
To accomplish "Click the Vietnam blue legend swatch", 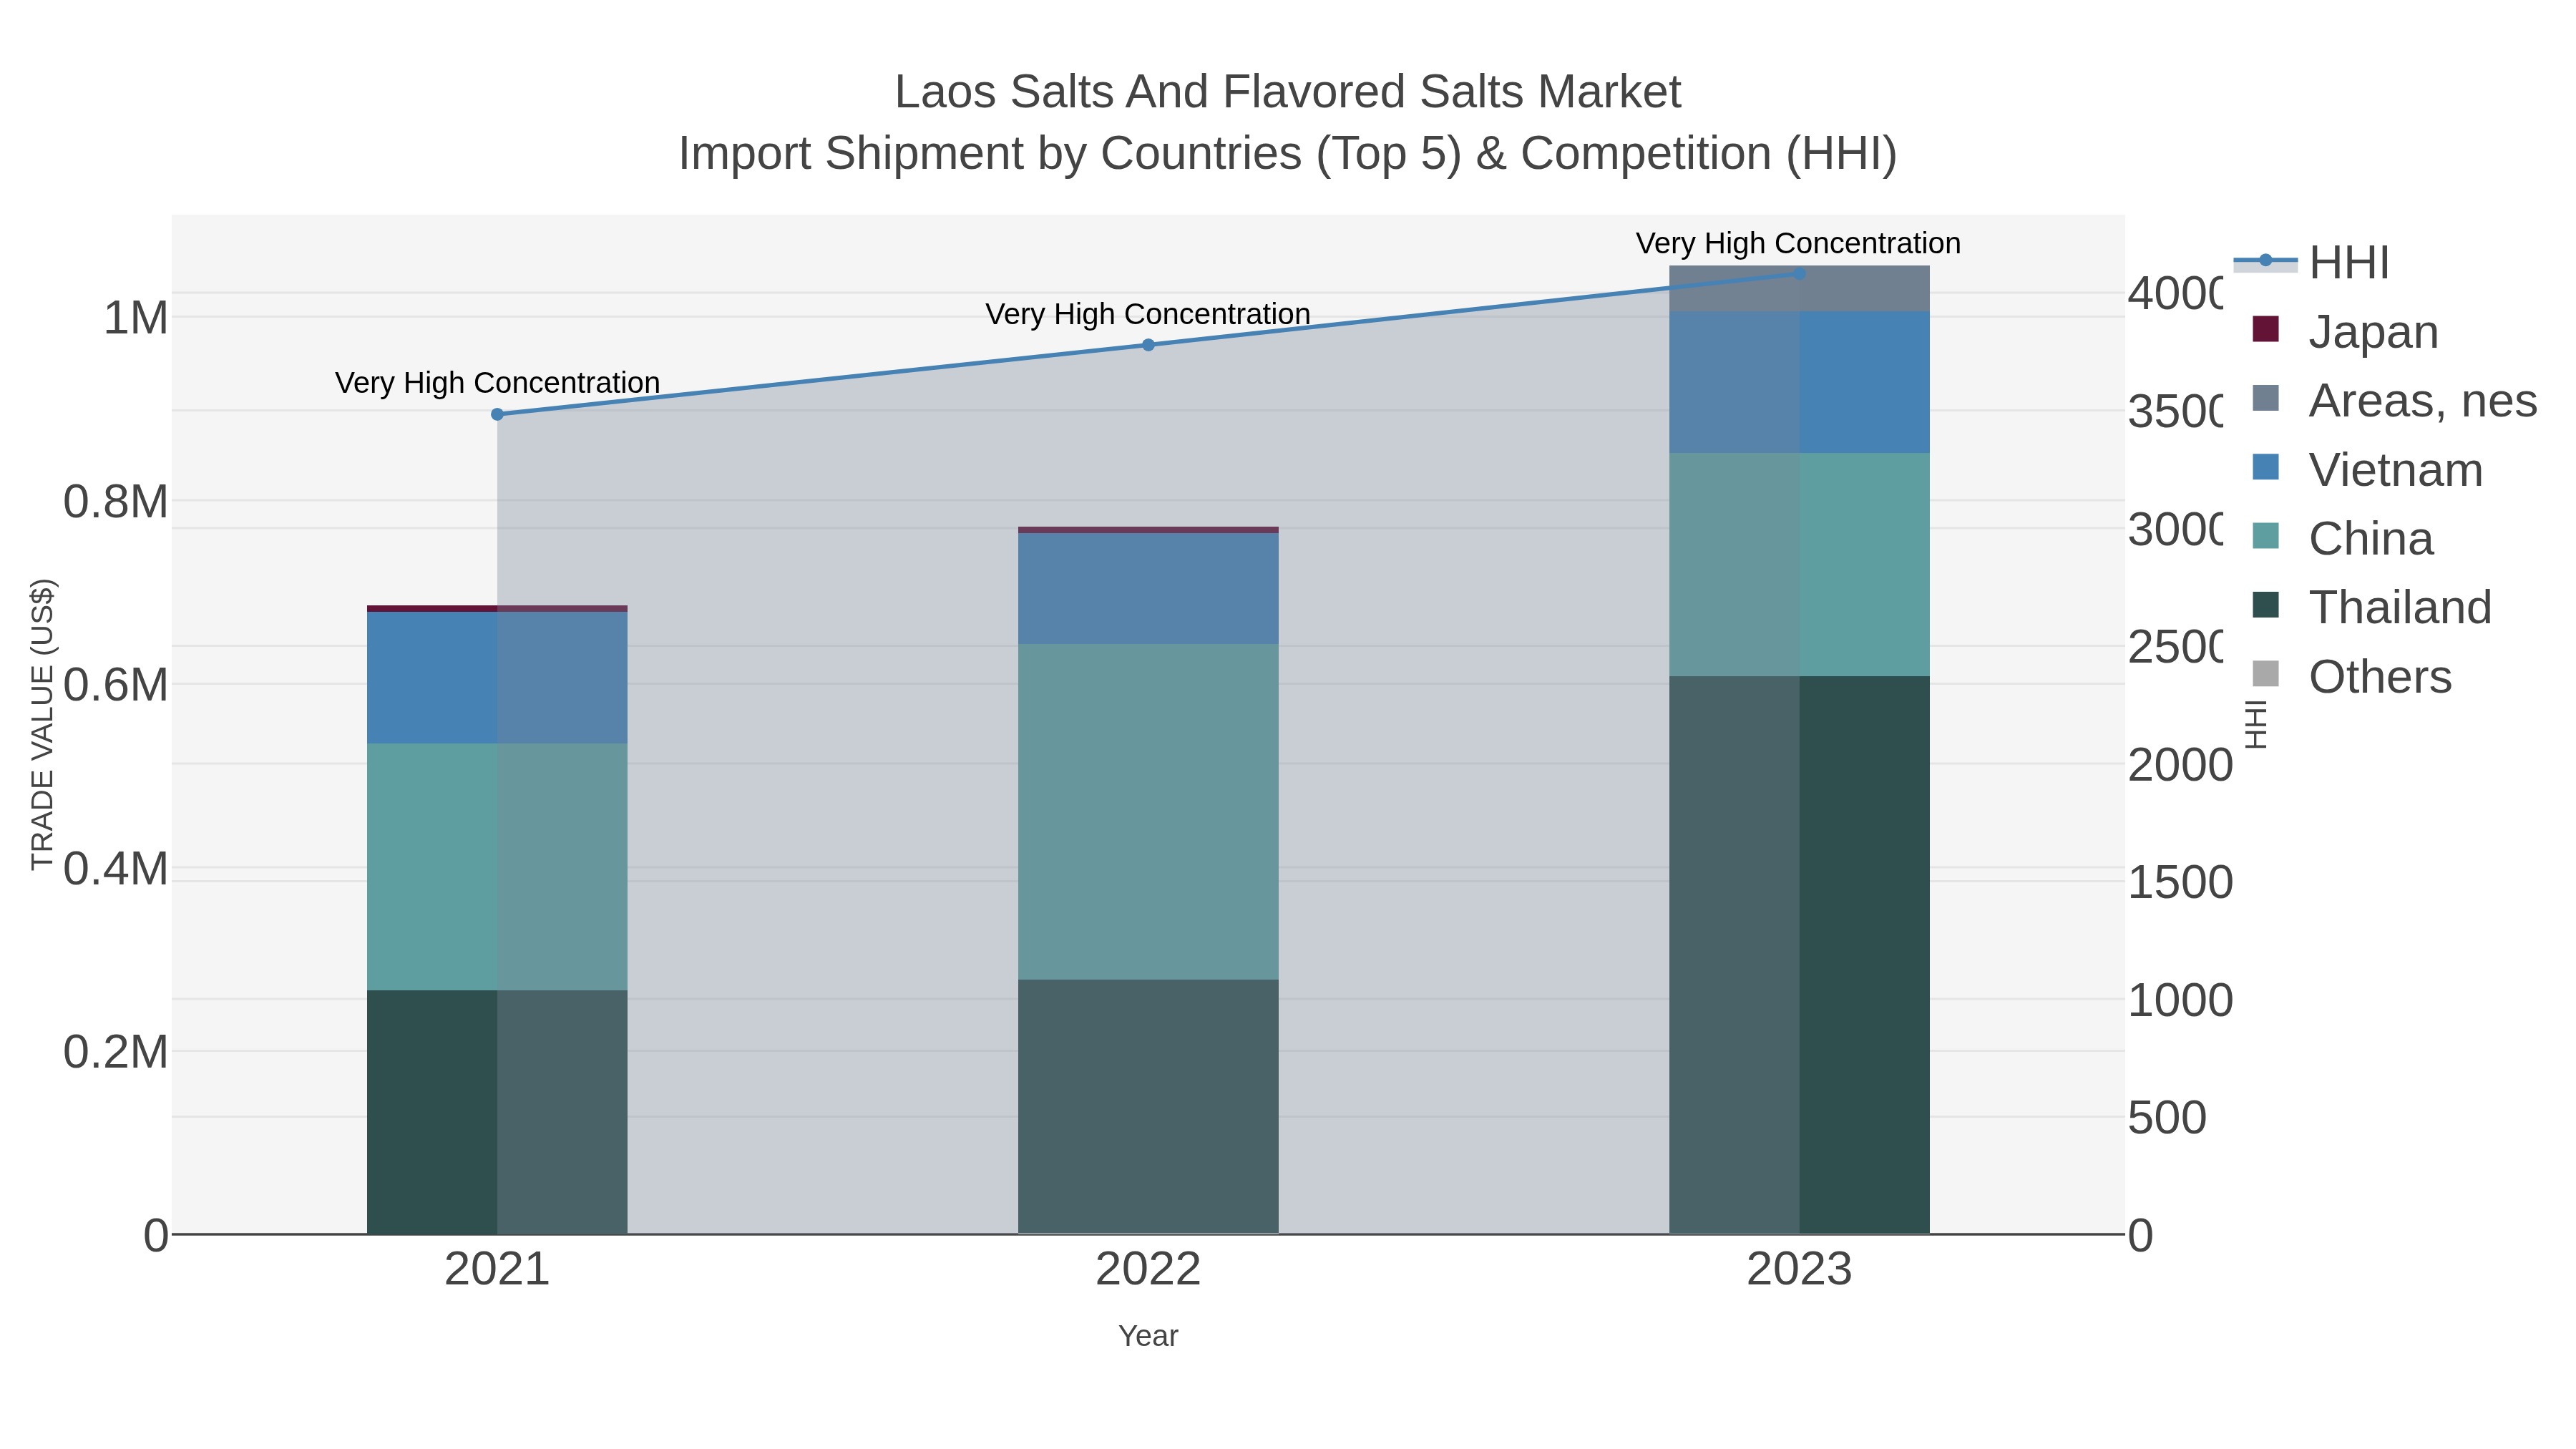I will point(2265,467).
